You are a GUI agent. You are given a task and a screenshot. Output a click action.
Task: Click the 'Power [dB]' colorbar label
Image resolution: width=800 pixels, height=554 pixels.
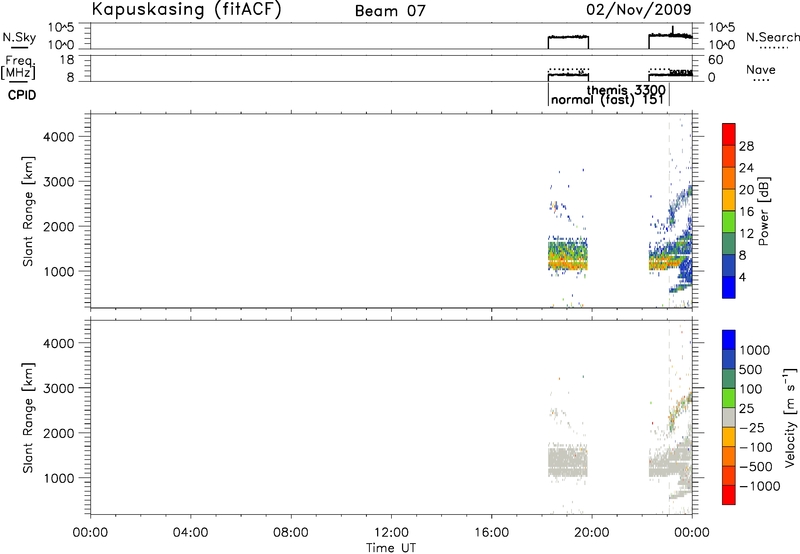tap(763, 211)
